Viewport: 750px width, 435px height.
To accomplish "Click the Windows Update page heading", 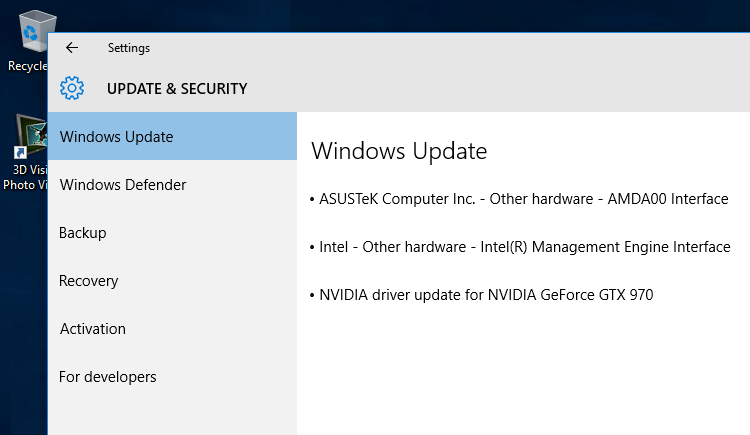I will pos(399,151).
